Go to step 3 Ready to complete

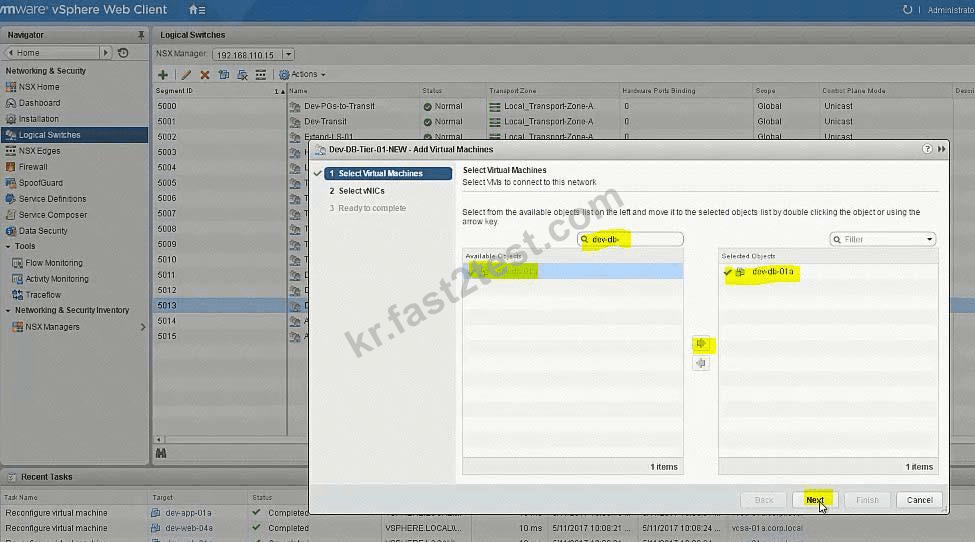point(367,209)
